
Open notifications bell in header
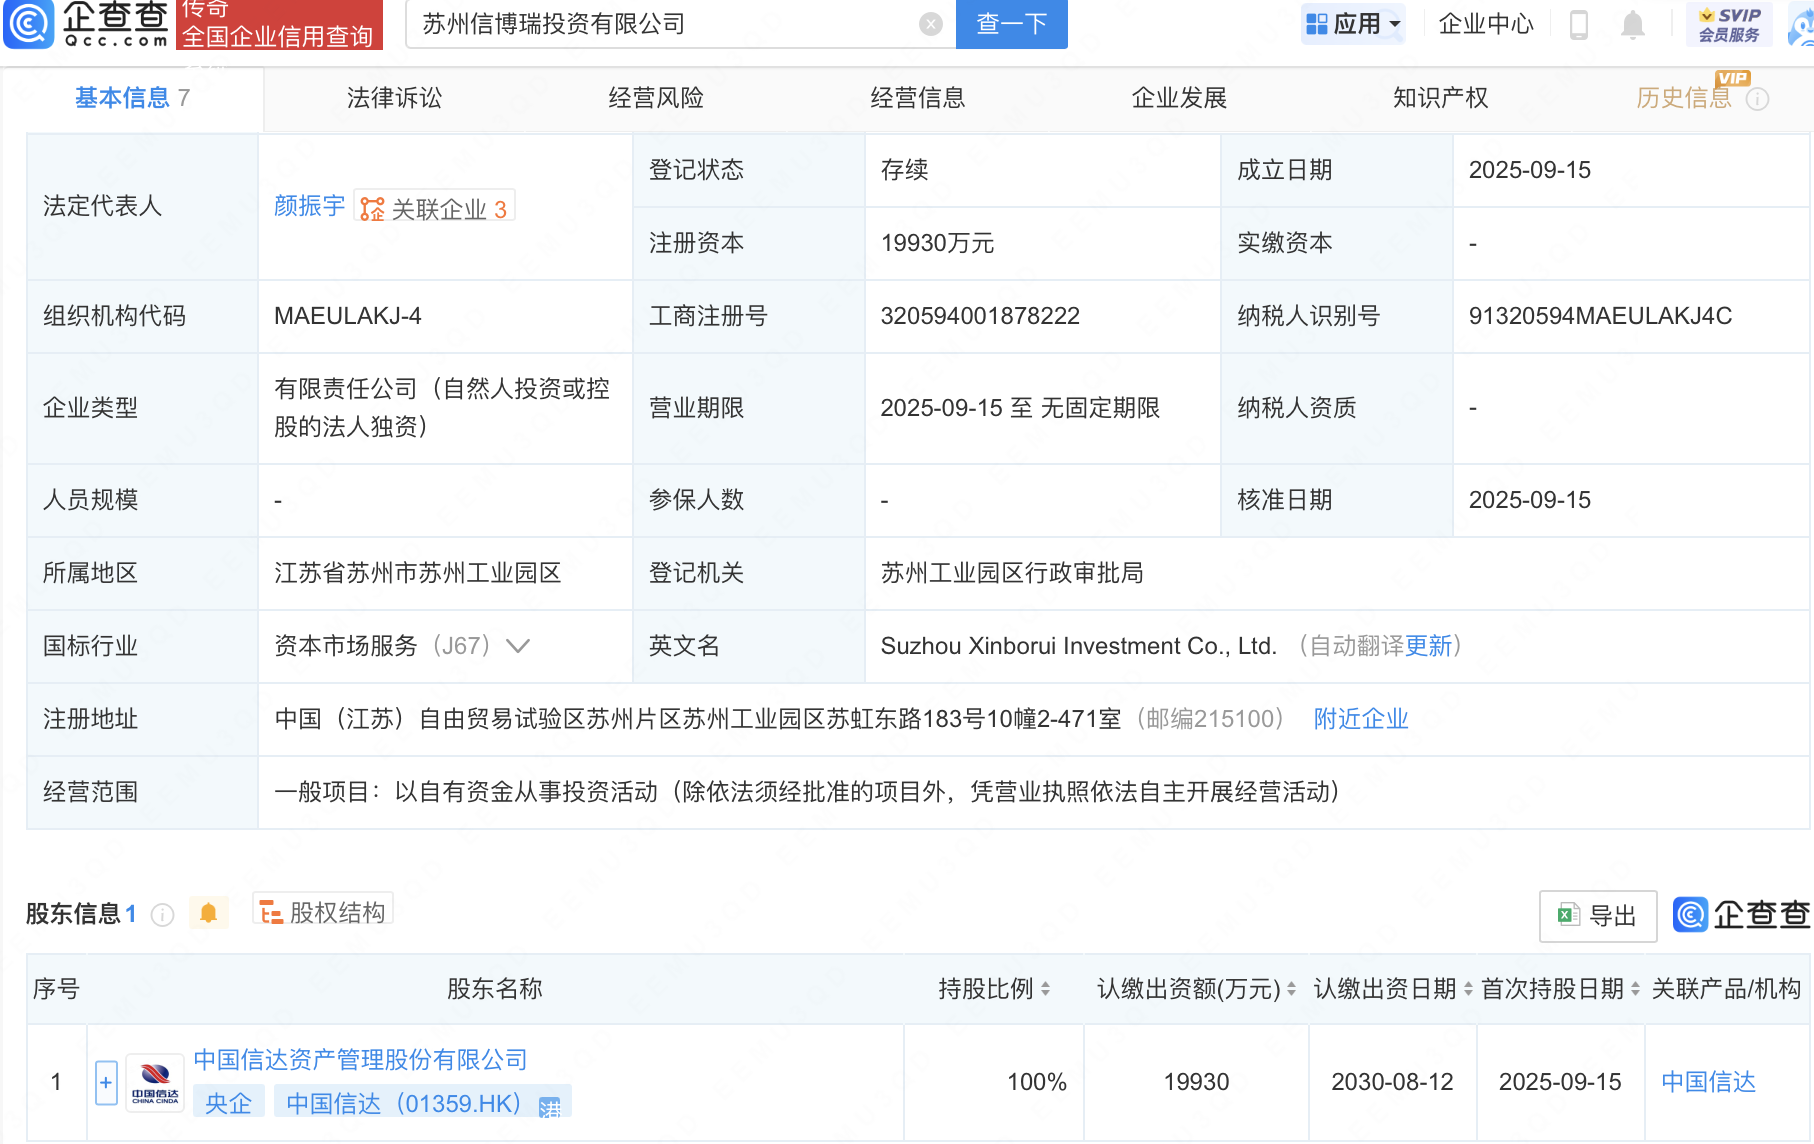(1632, 24)
